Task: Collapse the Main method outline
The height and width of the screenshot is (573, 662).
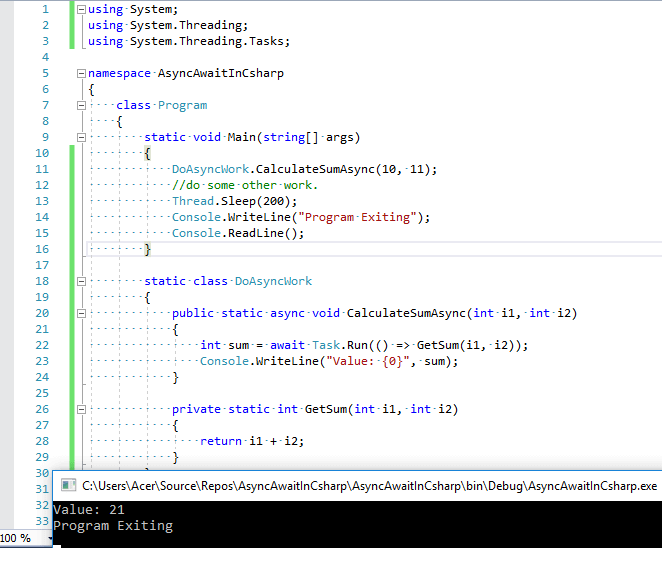Action: [81, 138]
